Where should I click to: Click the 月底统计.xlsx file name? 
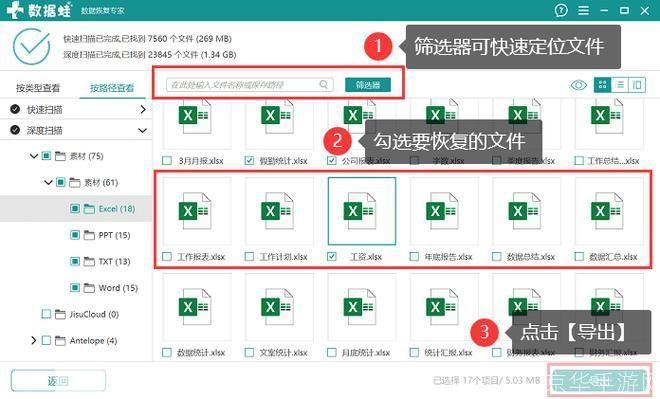(366, 353)
